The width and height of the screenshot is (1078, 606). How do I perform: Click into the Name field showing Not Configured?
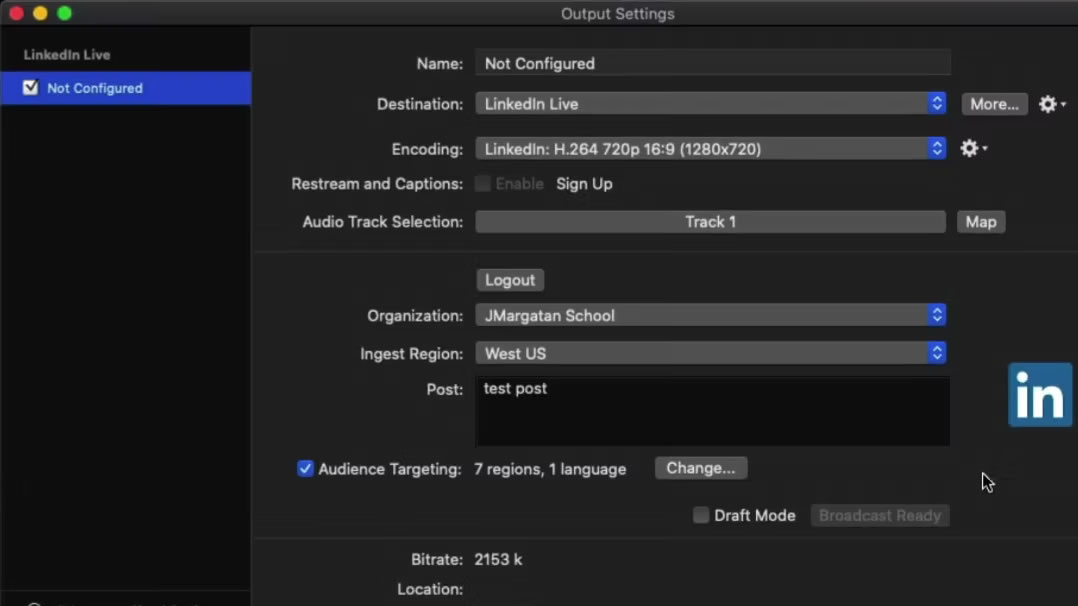coord(713,63)
